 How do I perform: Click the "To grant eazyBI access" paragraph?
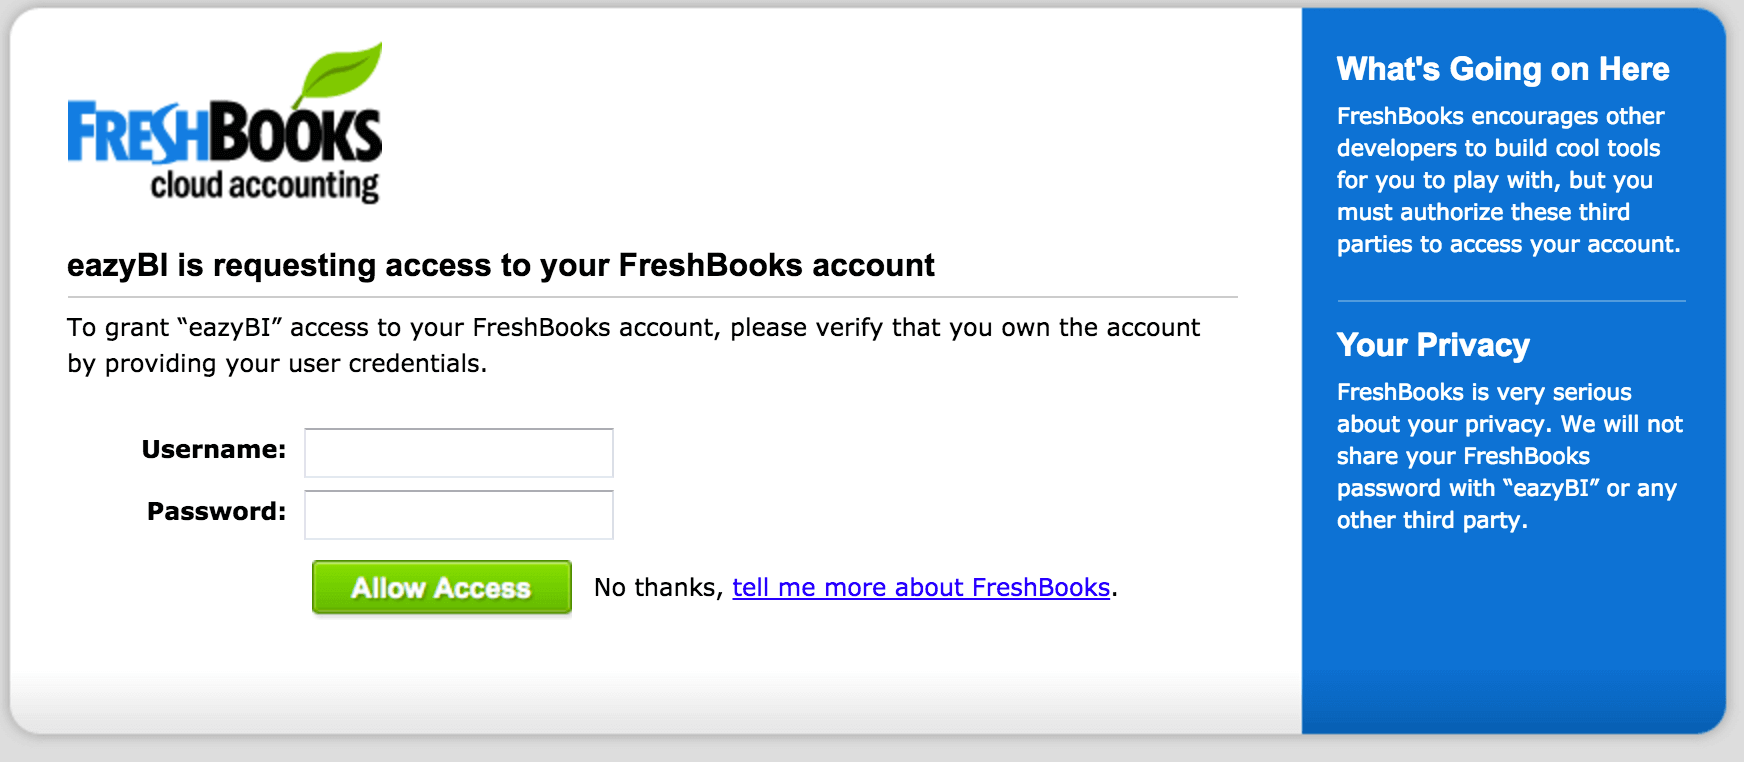(x=633, y=345)
